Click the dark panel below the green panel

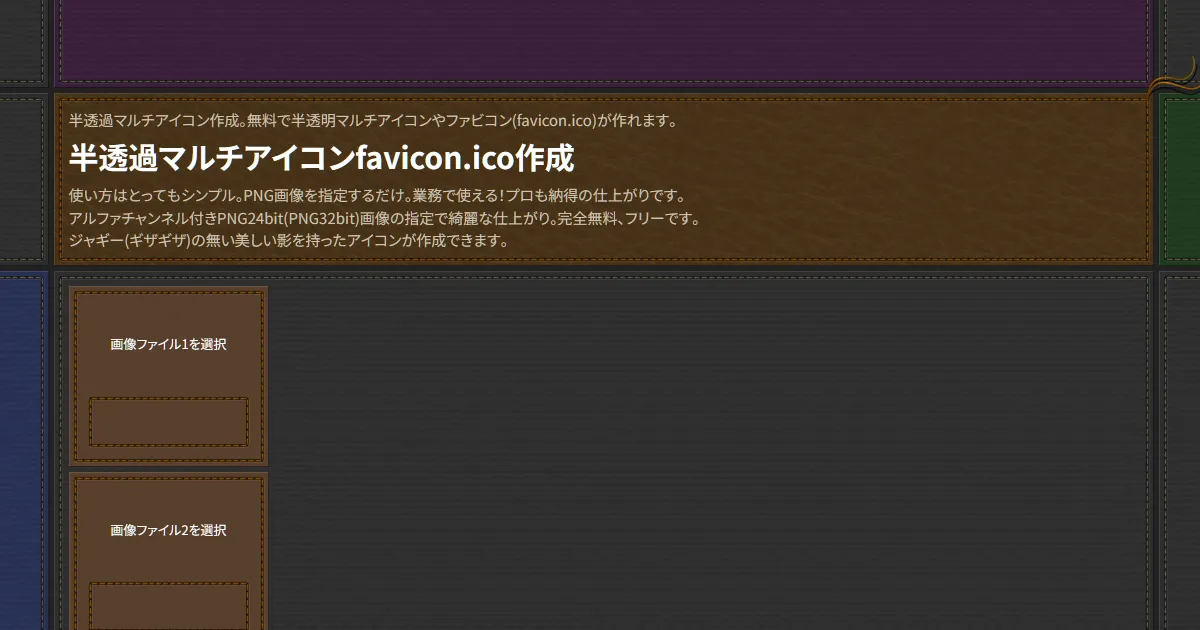1180,450
